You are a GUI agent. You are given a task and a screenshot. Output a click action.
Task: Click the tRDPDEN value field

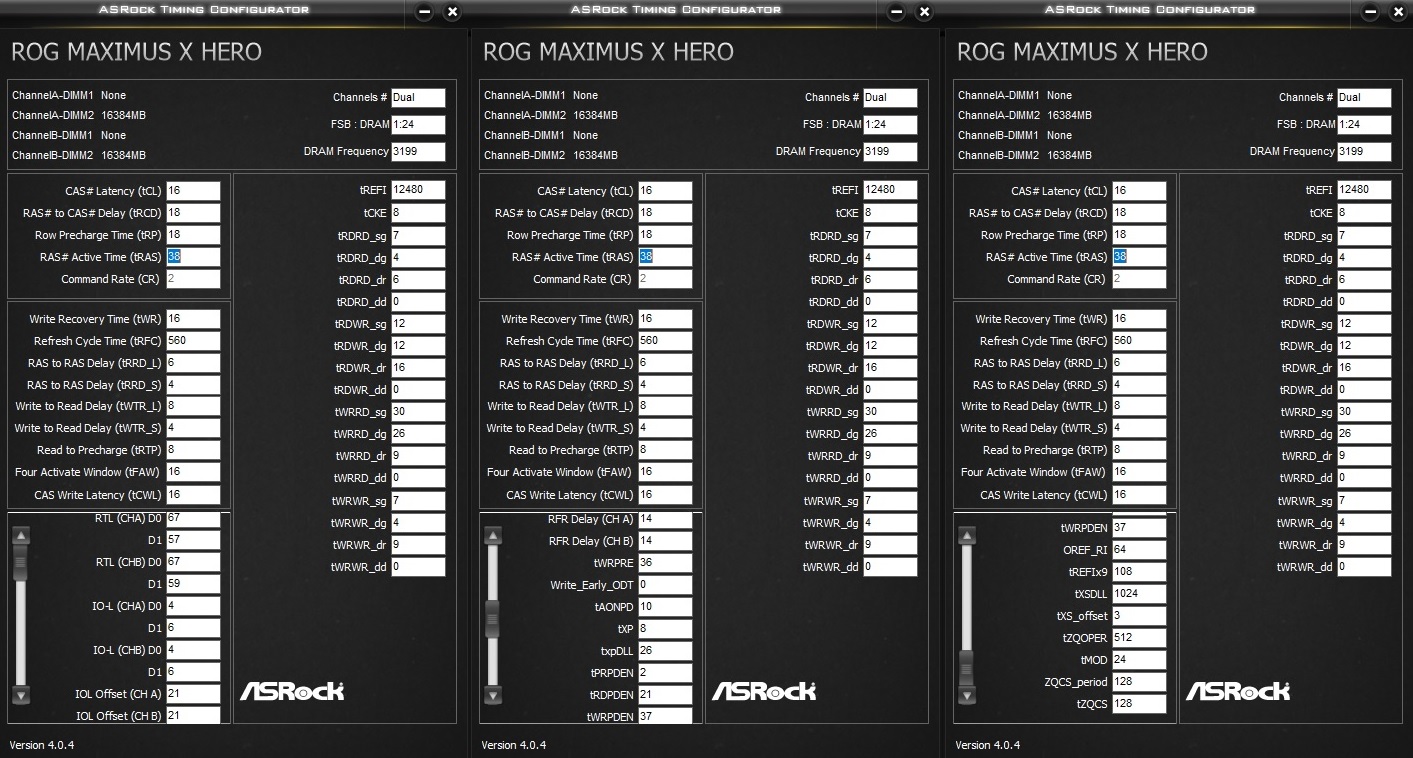tap(665, 695)
